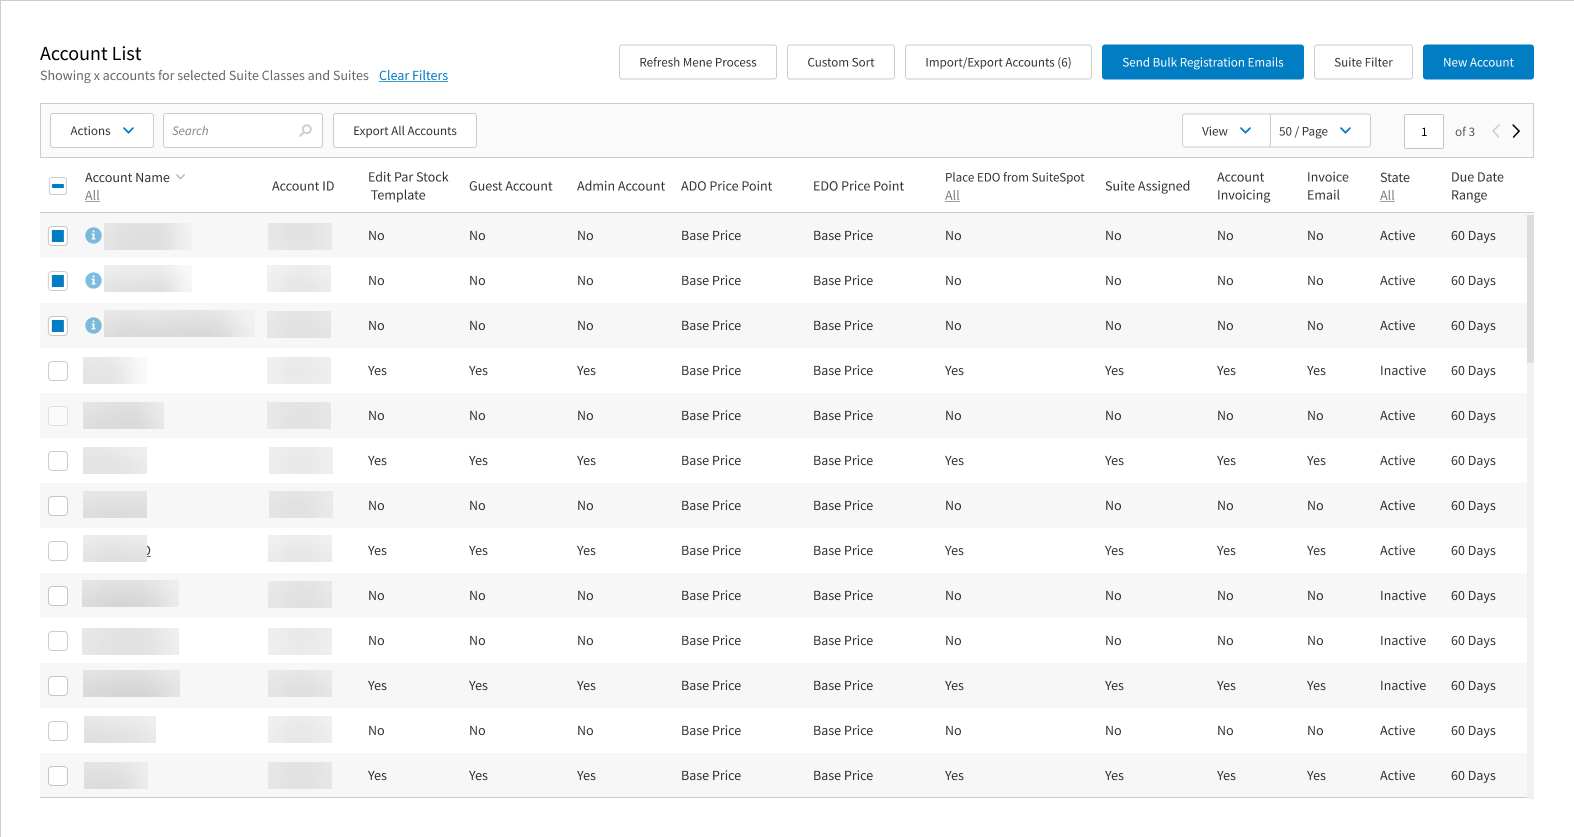Image resolution: width=1574 pixels, height=837 pixels.
Task: Click the Edit Par Stock Template column header
Action: tap(408, 186)
